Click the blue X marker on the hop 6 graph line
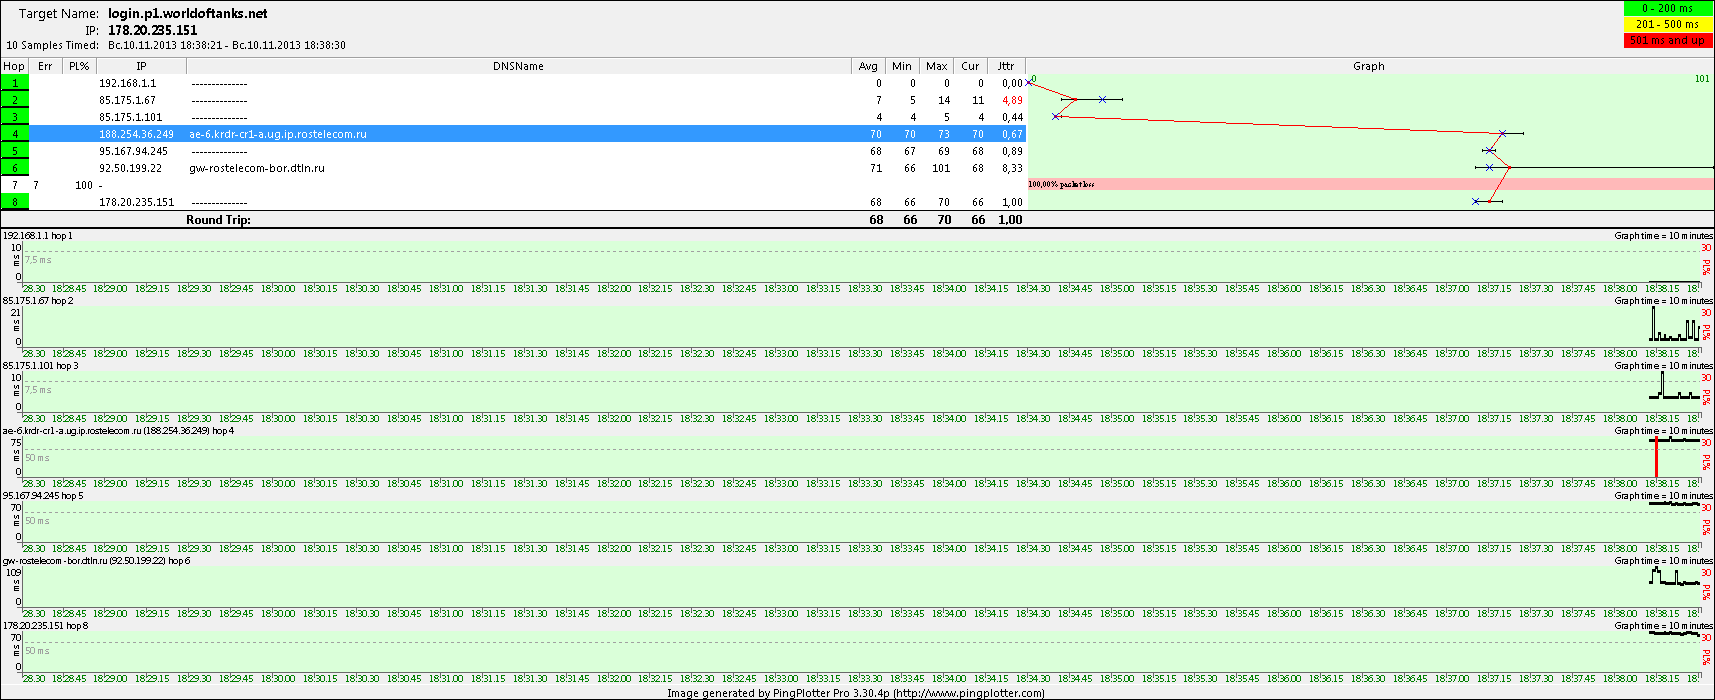 coord(1489,168)
